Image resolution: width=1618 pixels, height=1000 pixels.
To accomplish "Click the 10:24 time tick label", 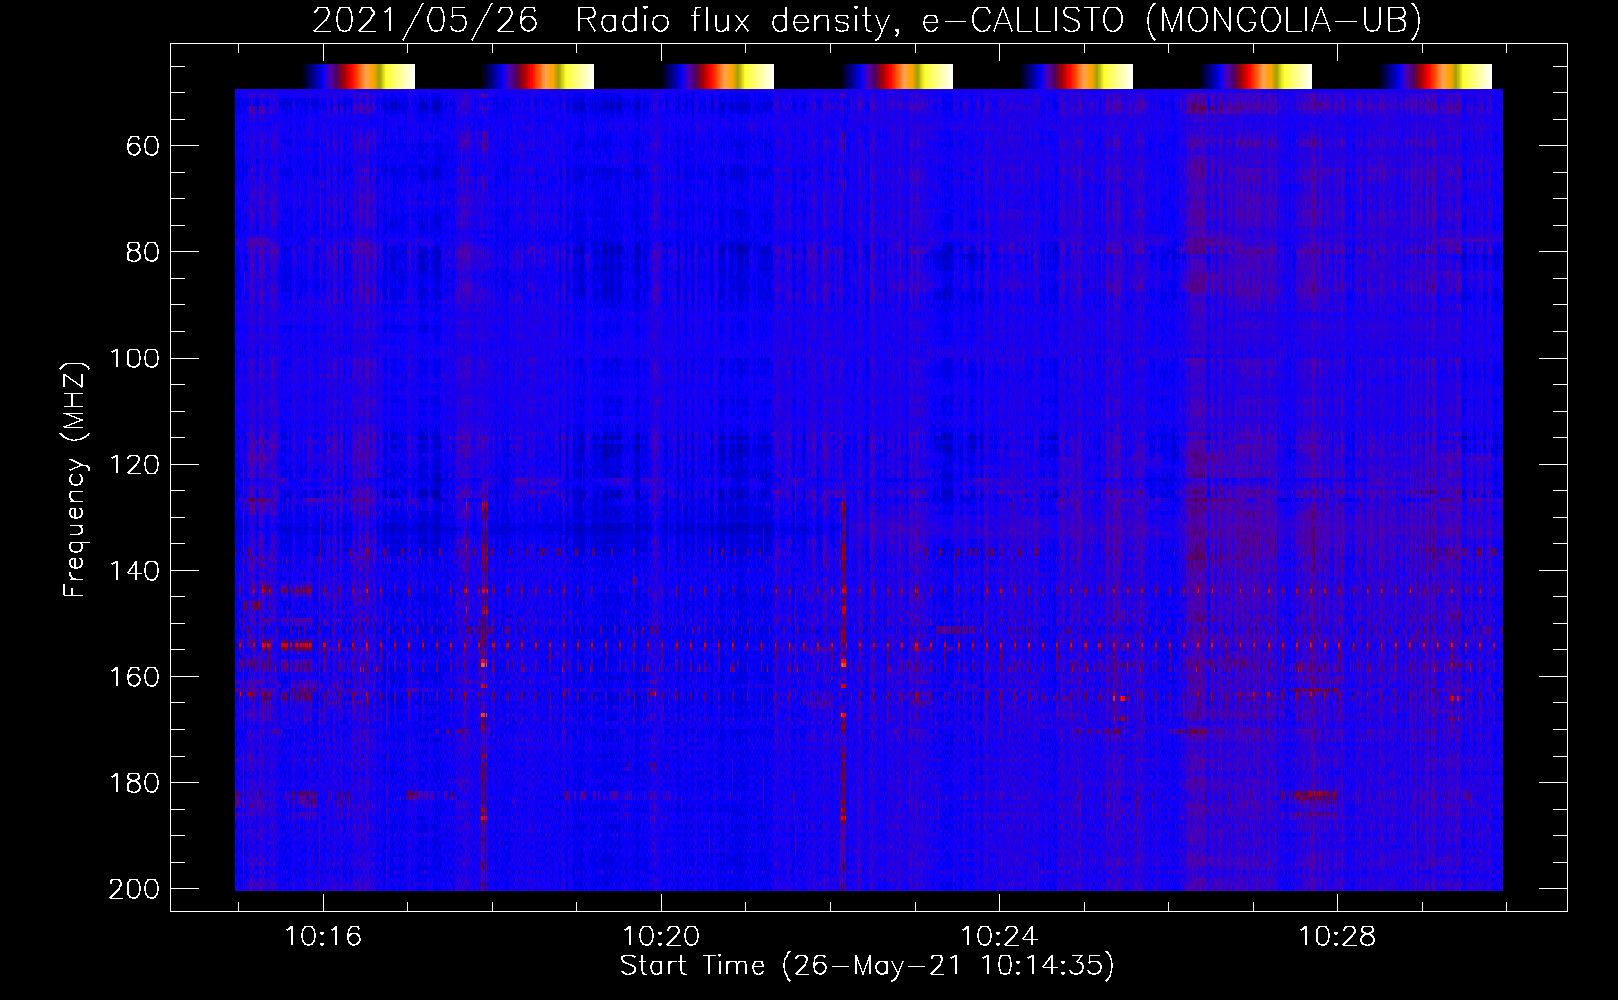I will [999, 937].
